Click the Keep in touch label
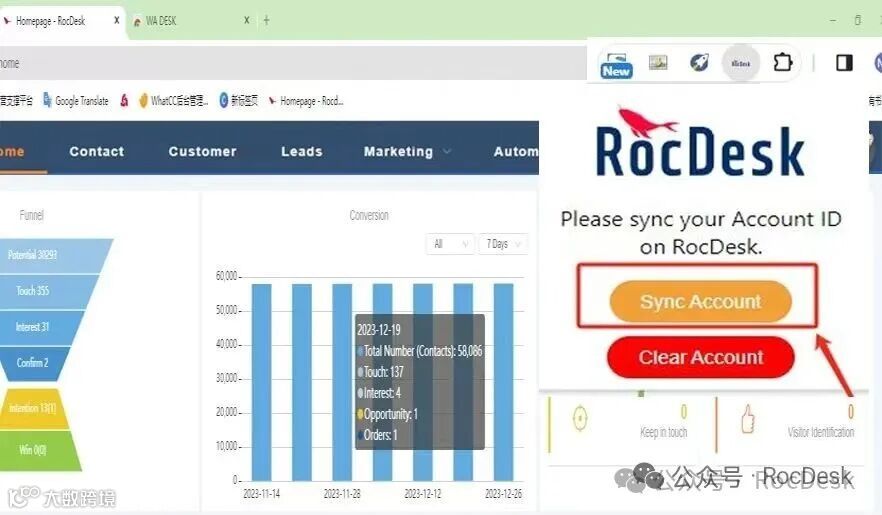 664,432
